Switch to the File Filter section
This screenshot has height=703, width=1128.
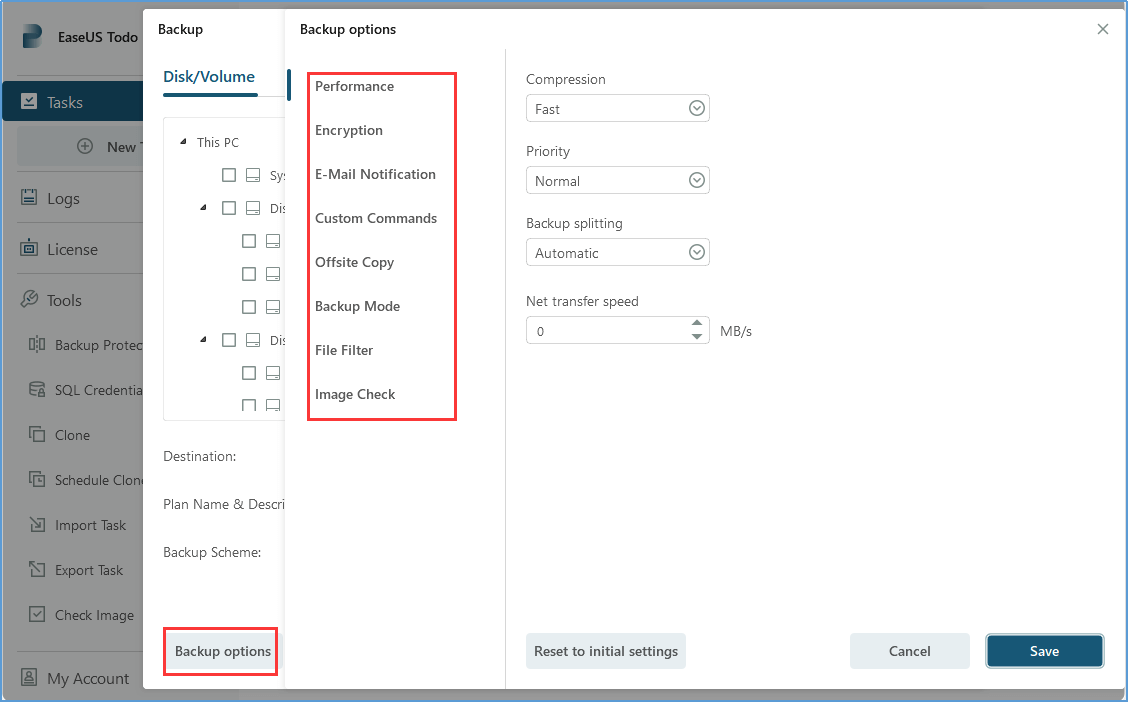click(344, 350)
